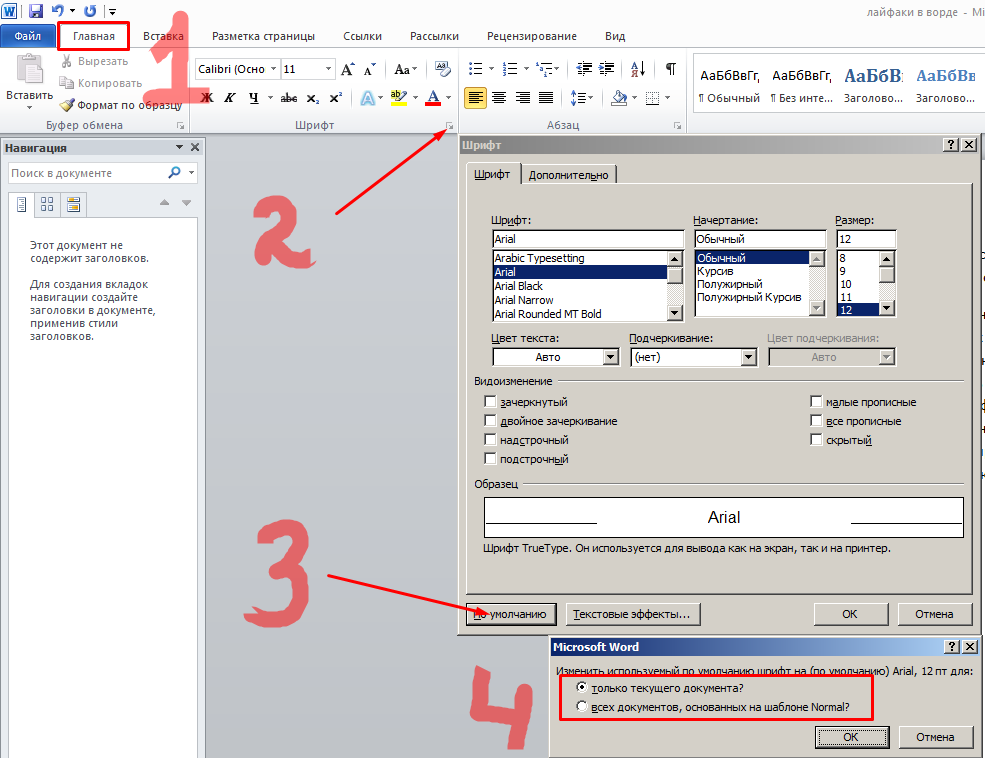Check малые прописные checkbox

pyautogui.click(x=816, y=401)
